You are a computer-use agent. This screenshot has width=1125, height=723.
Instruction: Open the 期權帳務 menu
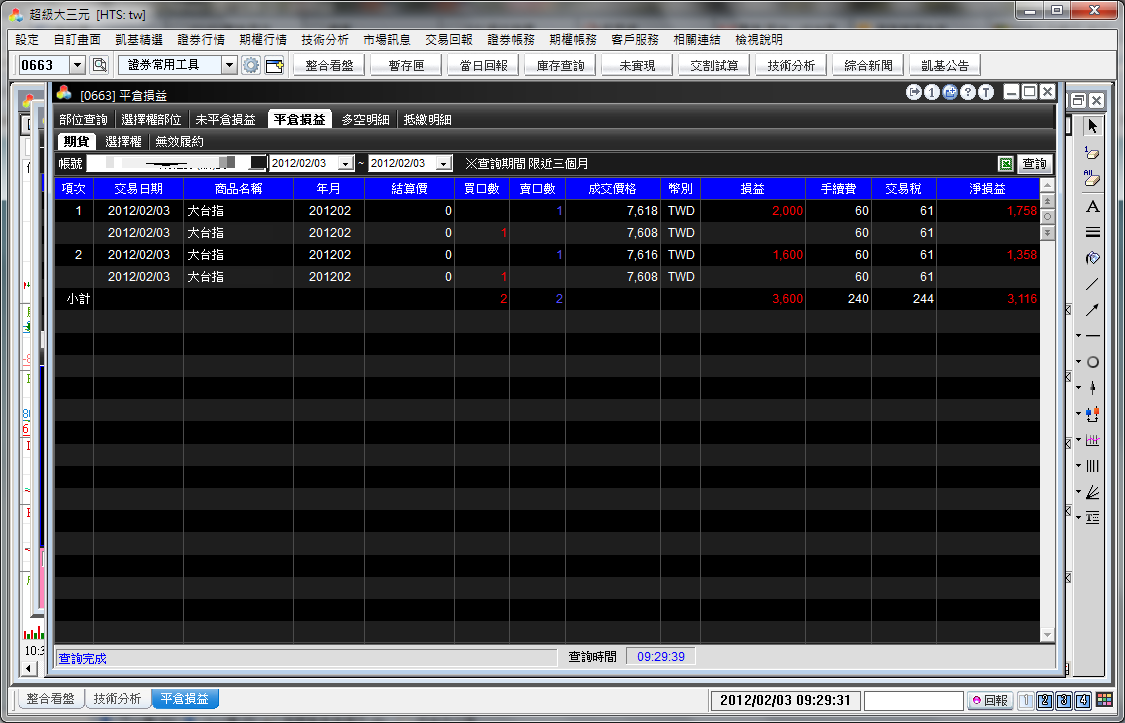573,40
